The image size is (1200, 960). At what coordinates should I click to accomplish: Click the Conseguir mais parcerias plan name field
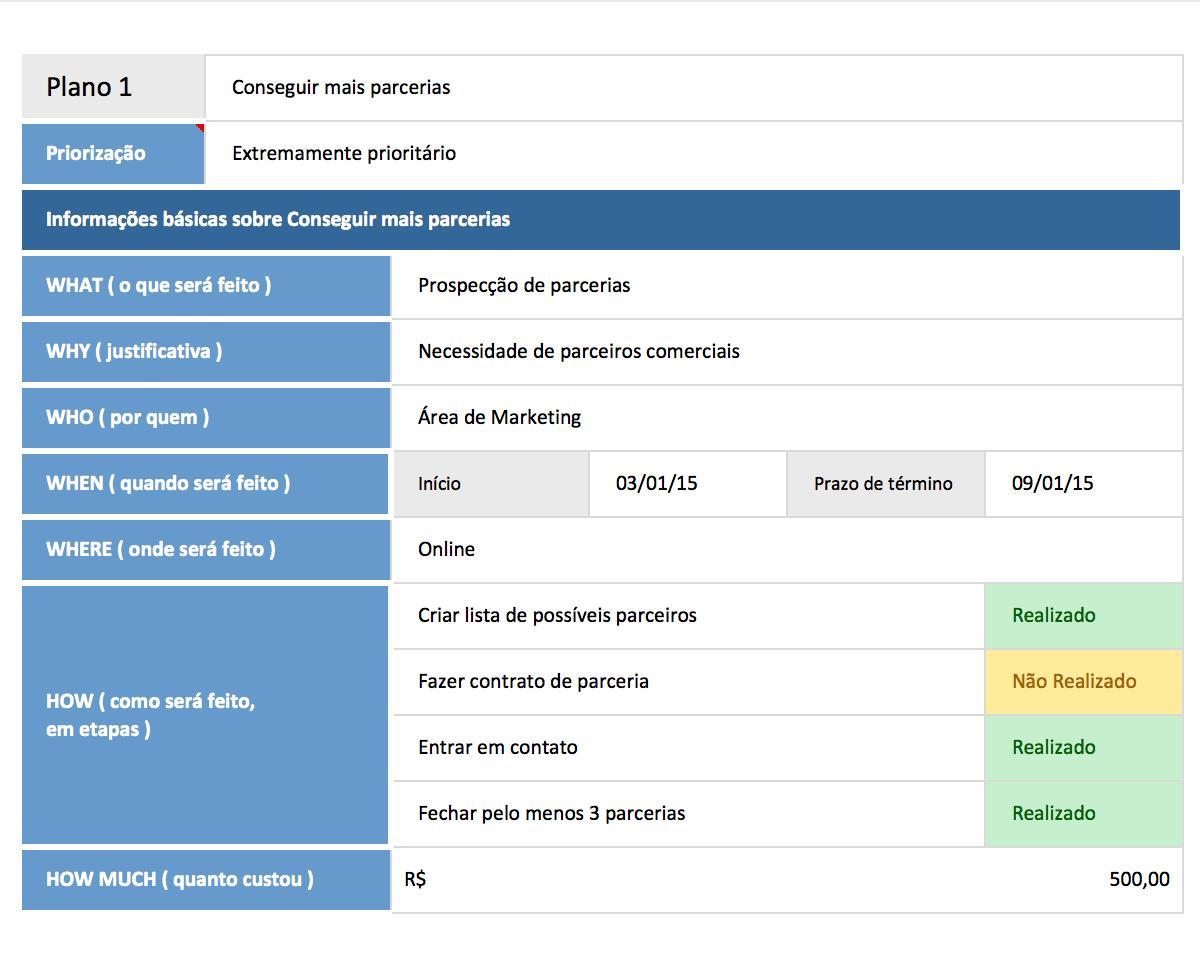pyautogui.click(x=693, y=87)
